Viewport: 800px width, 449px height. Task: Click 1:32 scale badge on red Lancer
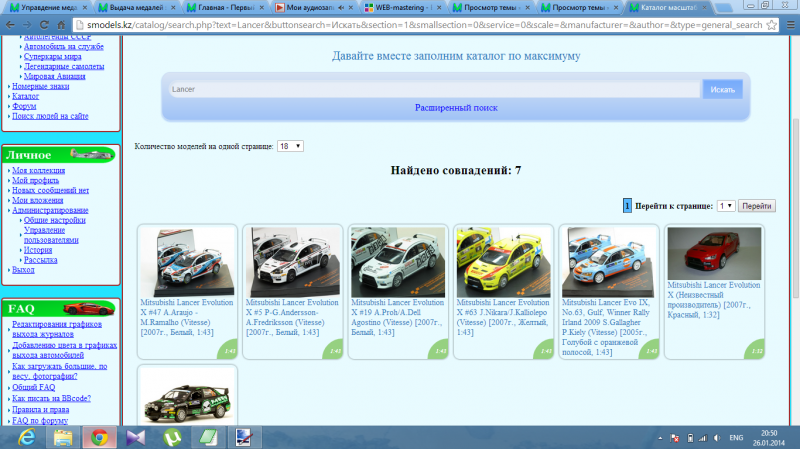[x=756, y=351]
